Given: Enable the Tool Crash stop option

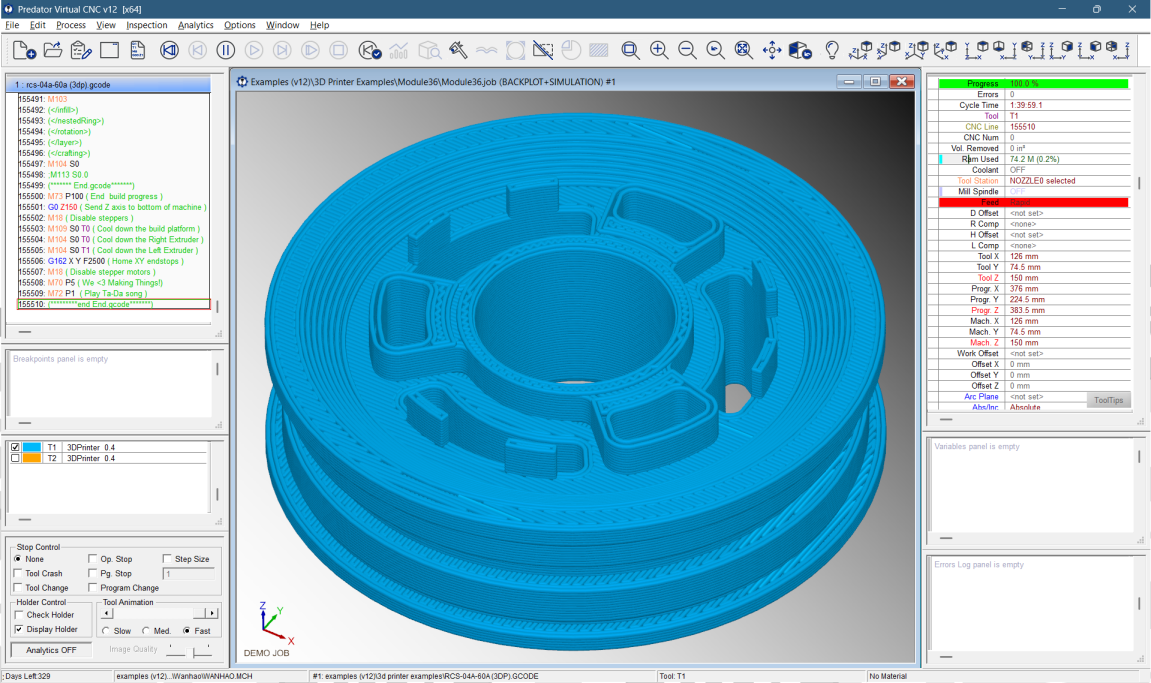Looking at the screenshot, I should (17, 573).
